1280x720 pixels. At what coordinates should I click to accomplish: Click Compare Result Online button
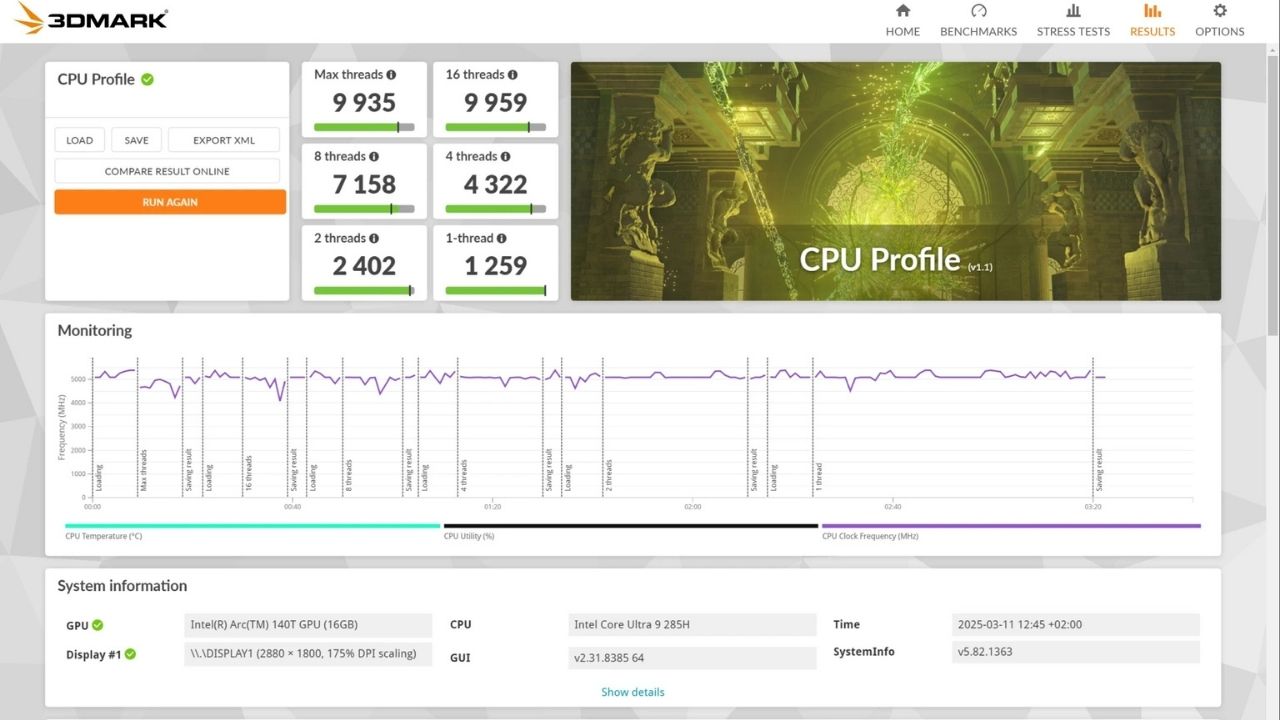[167, 171]
